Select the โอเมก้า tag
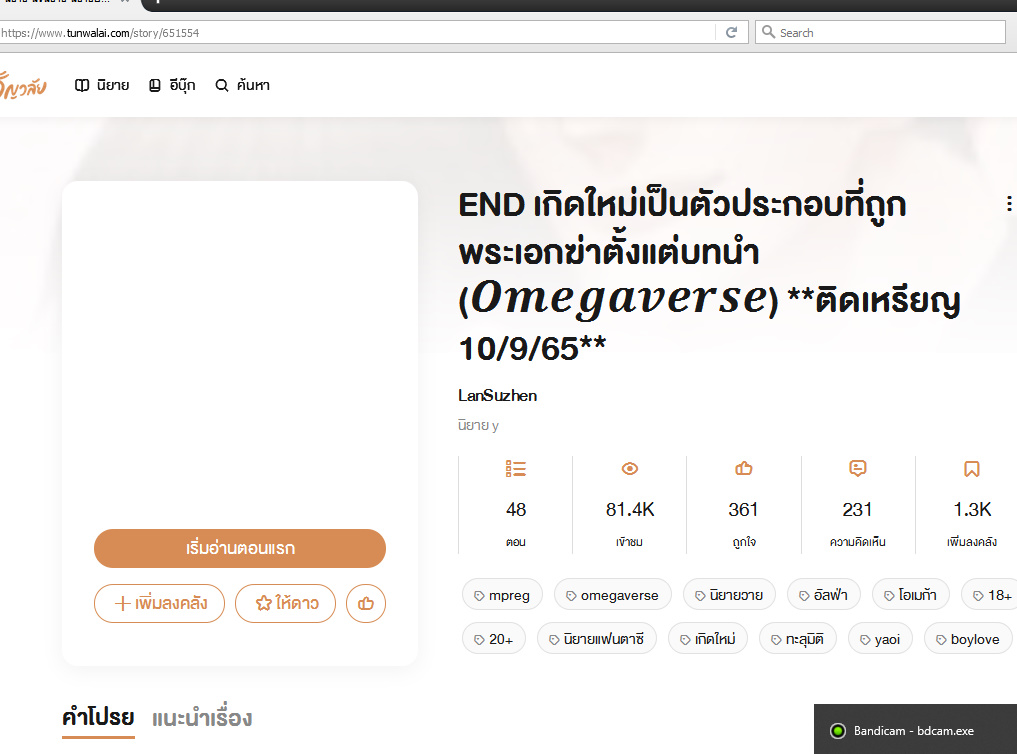 point(911,595)
